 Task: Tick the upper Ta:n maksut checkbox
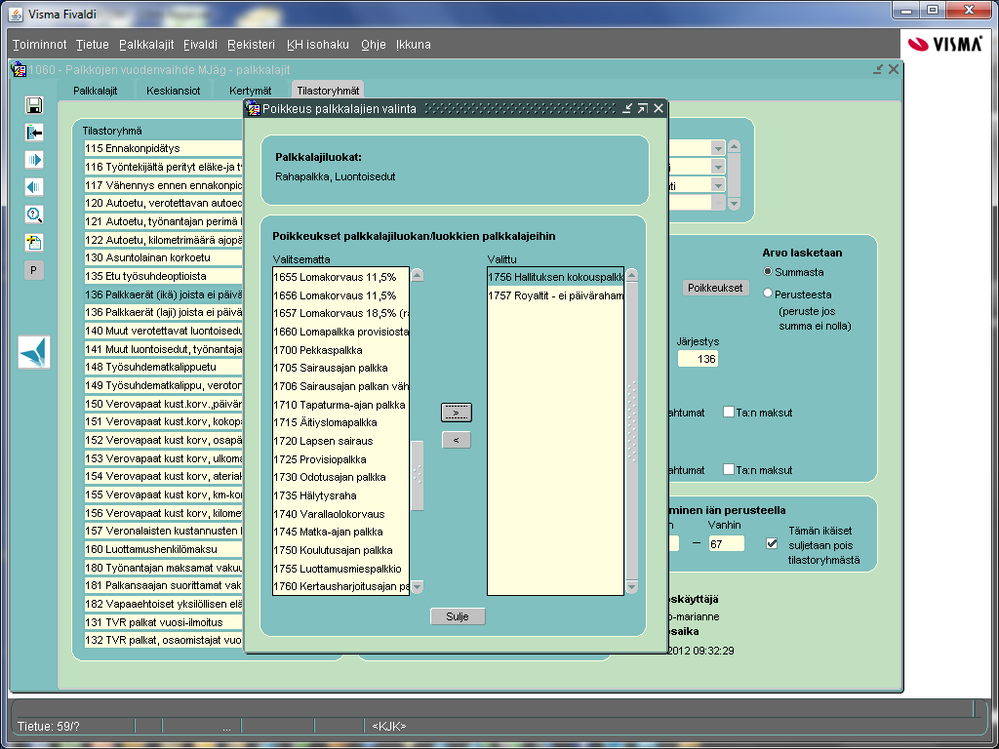click(729, 412)
